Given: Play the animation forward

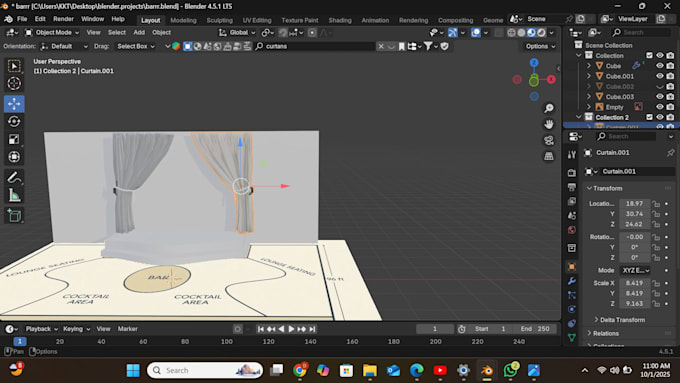Looking at the screenshot, I should tap(291, 329).
